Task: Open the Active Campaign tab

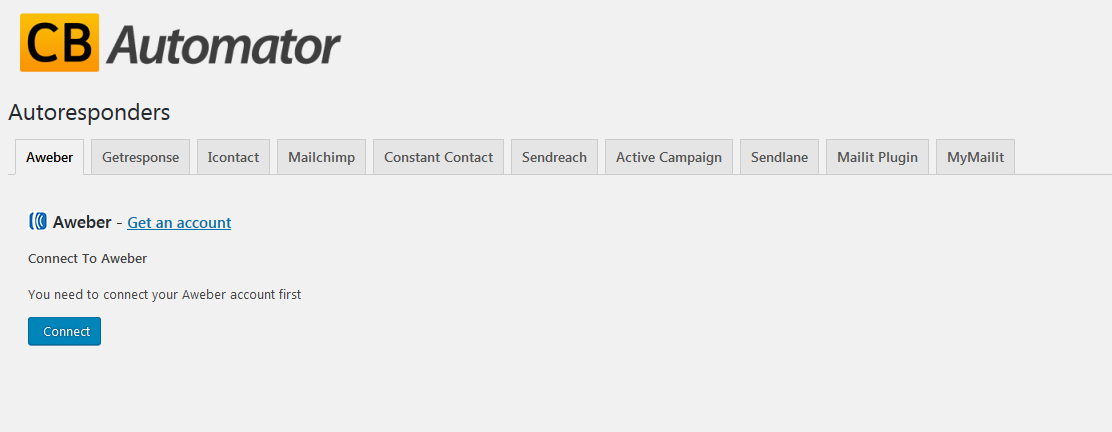Action: 668,157
